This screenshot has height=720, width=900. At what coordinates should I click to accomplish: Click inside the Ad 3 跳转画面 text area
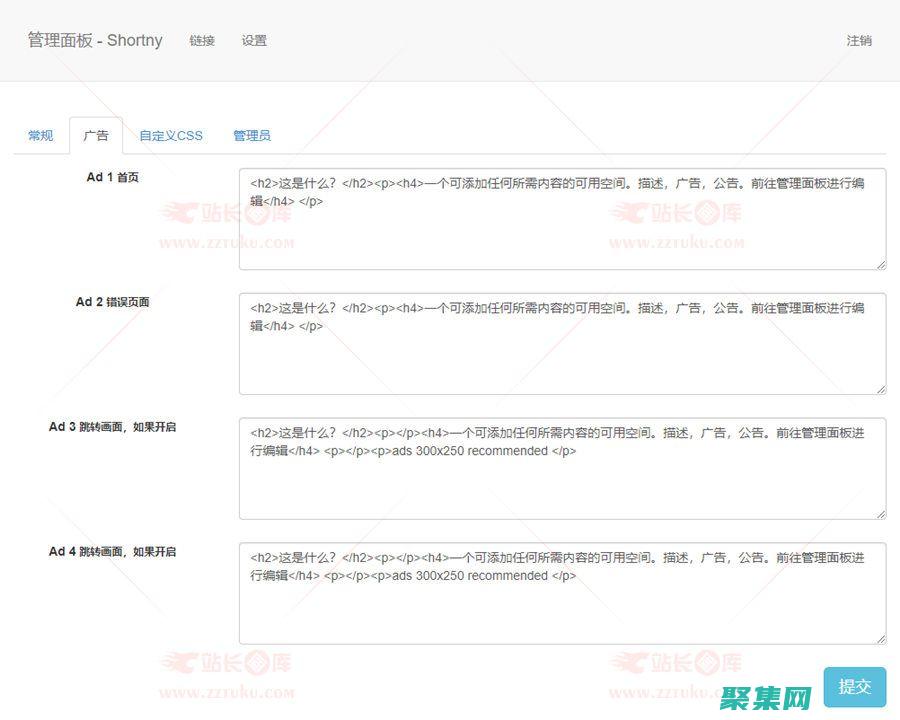coord(560,468)
